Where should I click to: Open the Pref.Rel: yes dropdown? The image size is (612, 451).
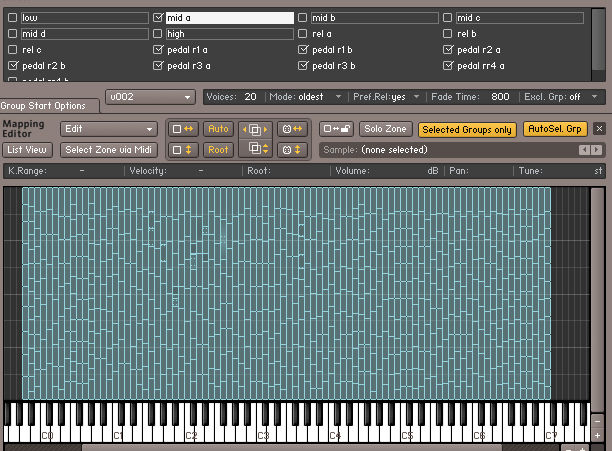point(386,97)
